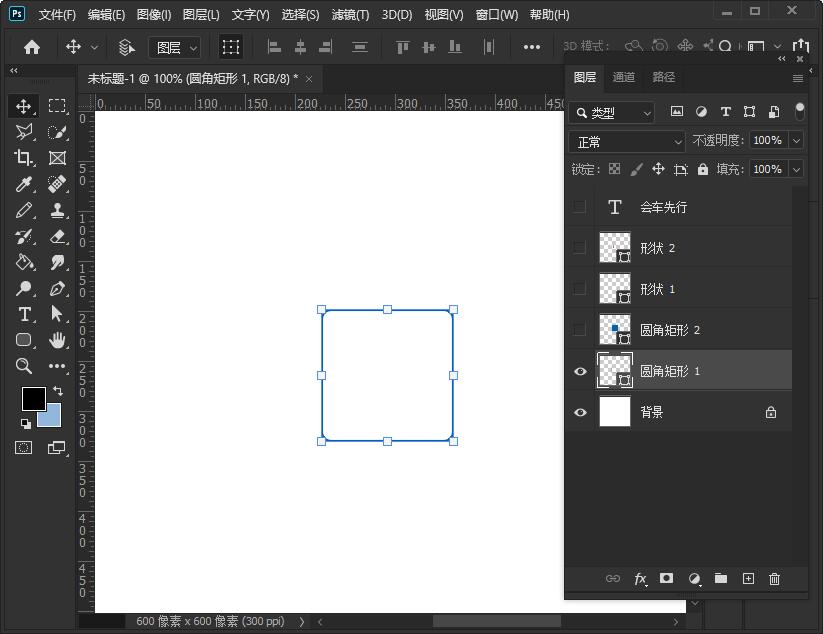Screen dimensions: 823x634
Task: Open the 正常 blend mode dropdown
Action: point(627,142)
